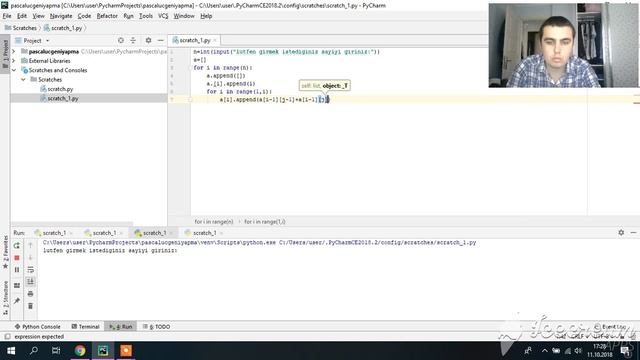Click the down arrow in the Run console toolbar
Screen dimensions: 640x360
pyautogui.click(x=30, y=258)
